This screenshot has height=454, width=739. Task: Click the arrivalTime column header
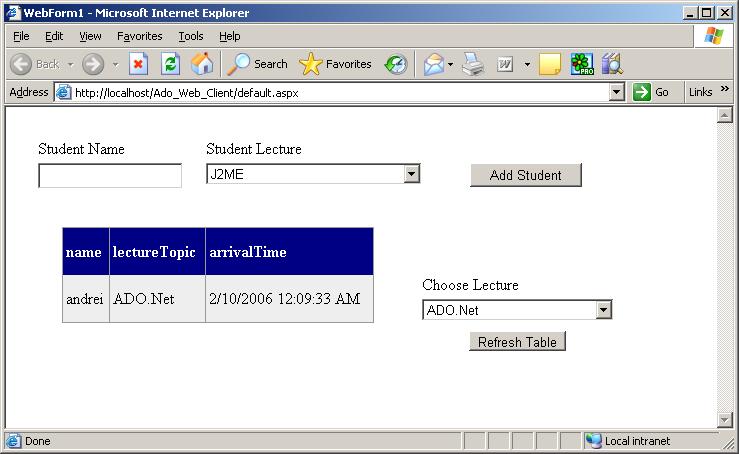pos(289,252)
